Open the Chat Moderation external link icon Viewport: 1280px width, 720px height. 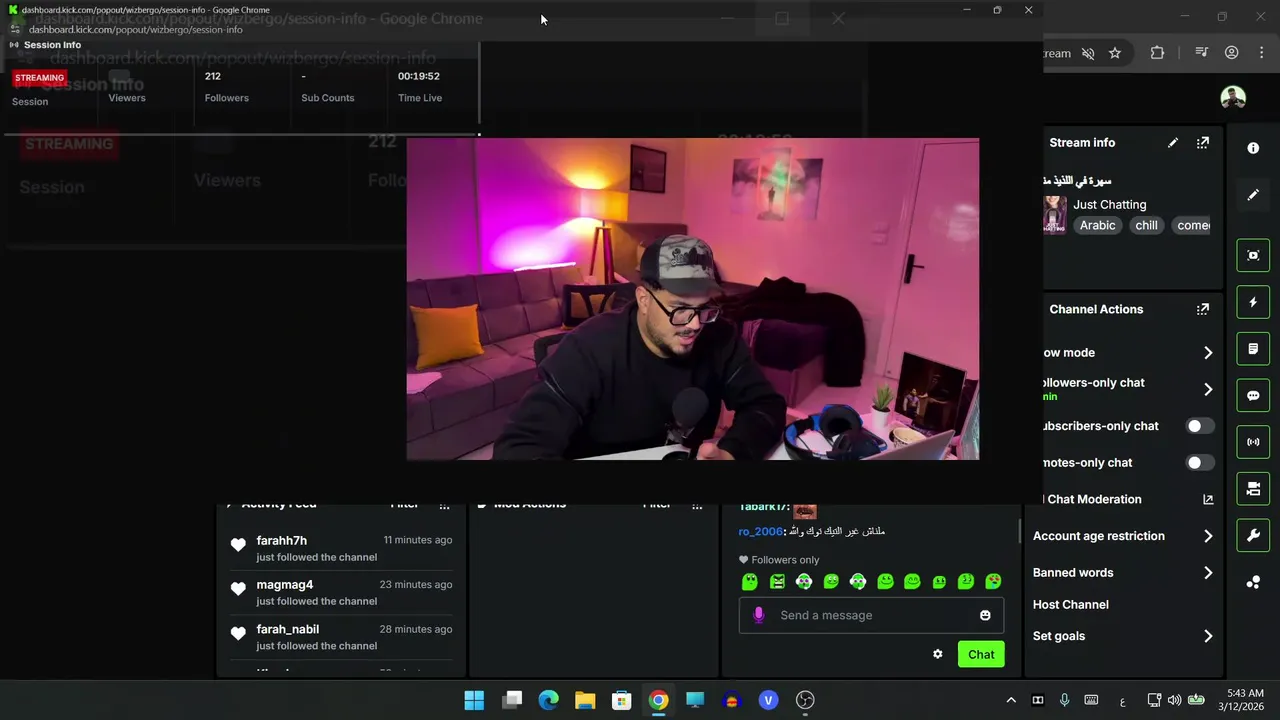click(x=1208, y=499)
